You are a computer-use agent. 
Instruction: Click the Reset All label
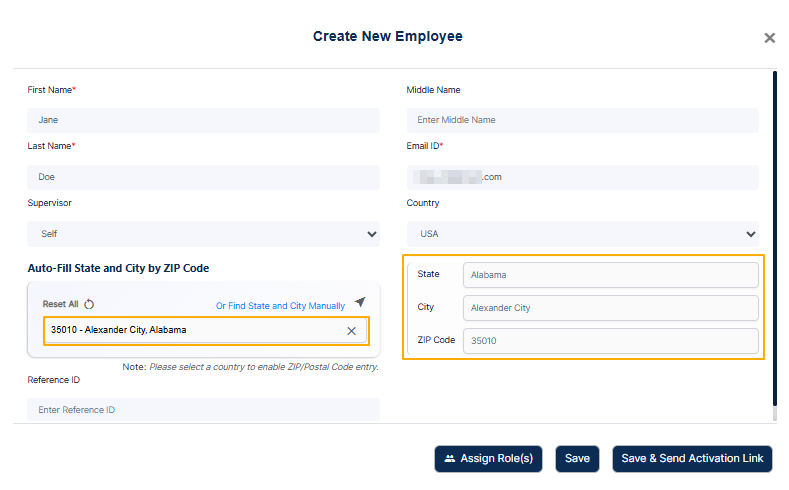pyautogui.click(x=60, y=304)
